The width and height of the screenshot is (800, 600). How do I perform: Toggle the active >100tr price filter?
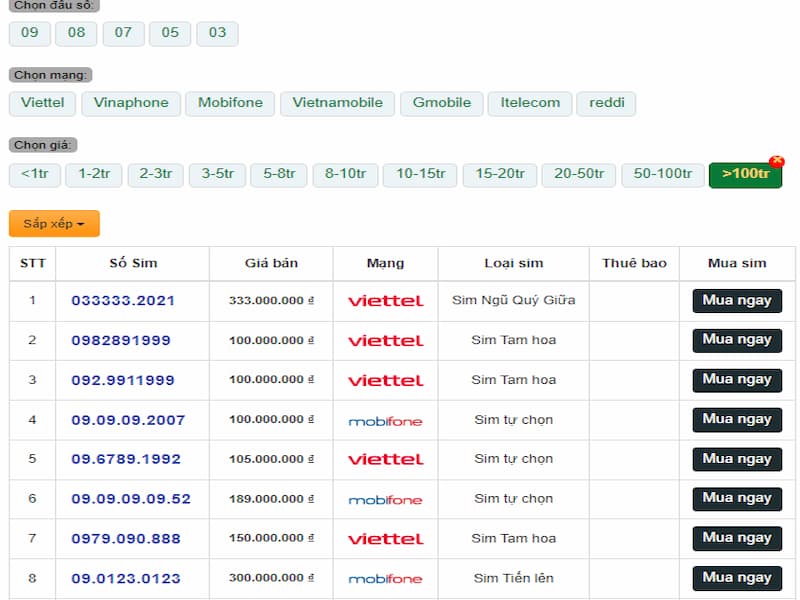(745, 175)
